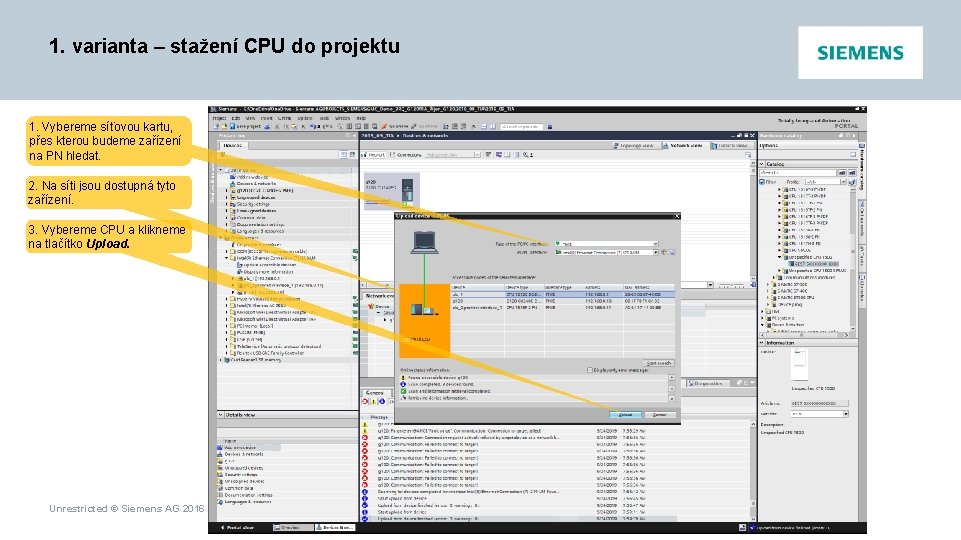The width and height of the screenshot is (961, 540).
Task: Click the Open project toolbar icon
Action: (223, 126)
